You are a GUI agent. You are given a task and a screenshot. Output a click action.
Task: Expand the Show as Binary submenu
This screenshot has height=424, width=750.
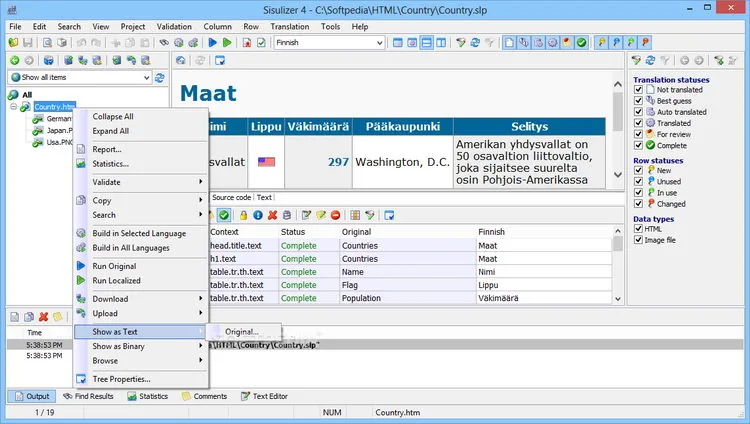141,346
